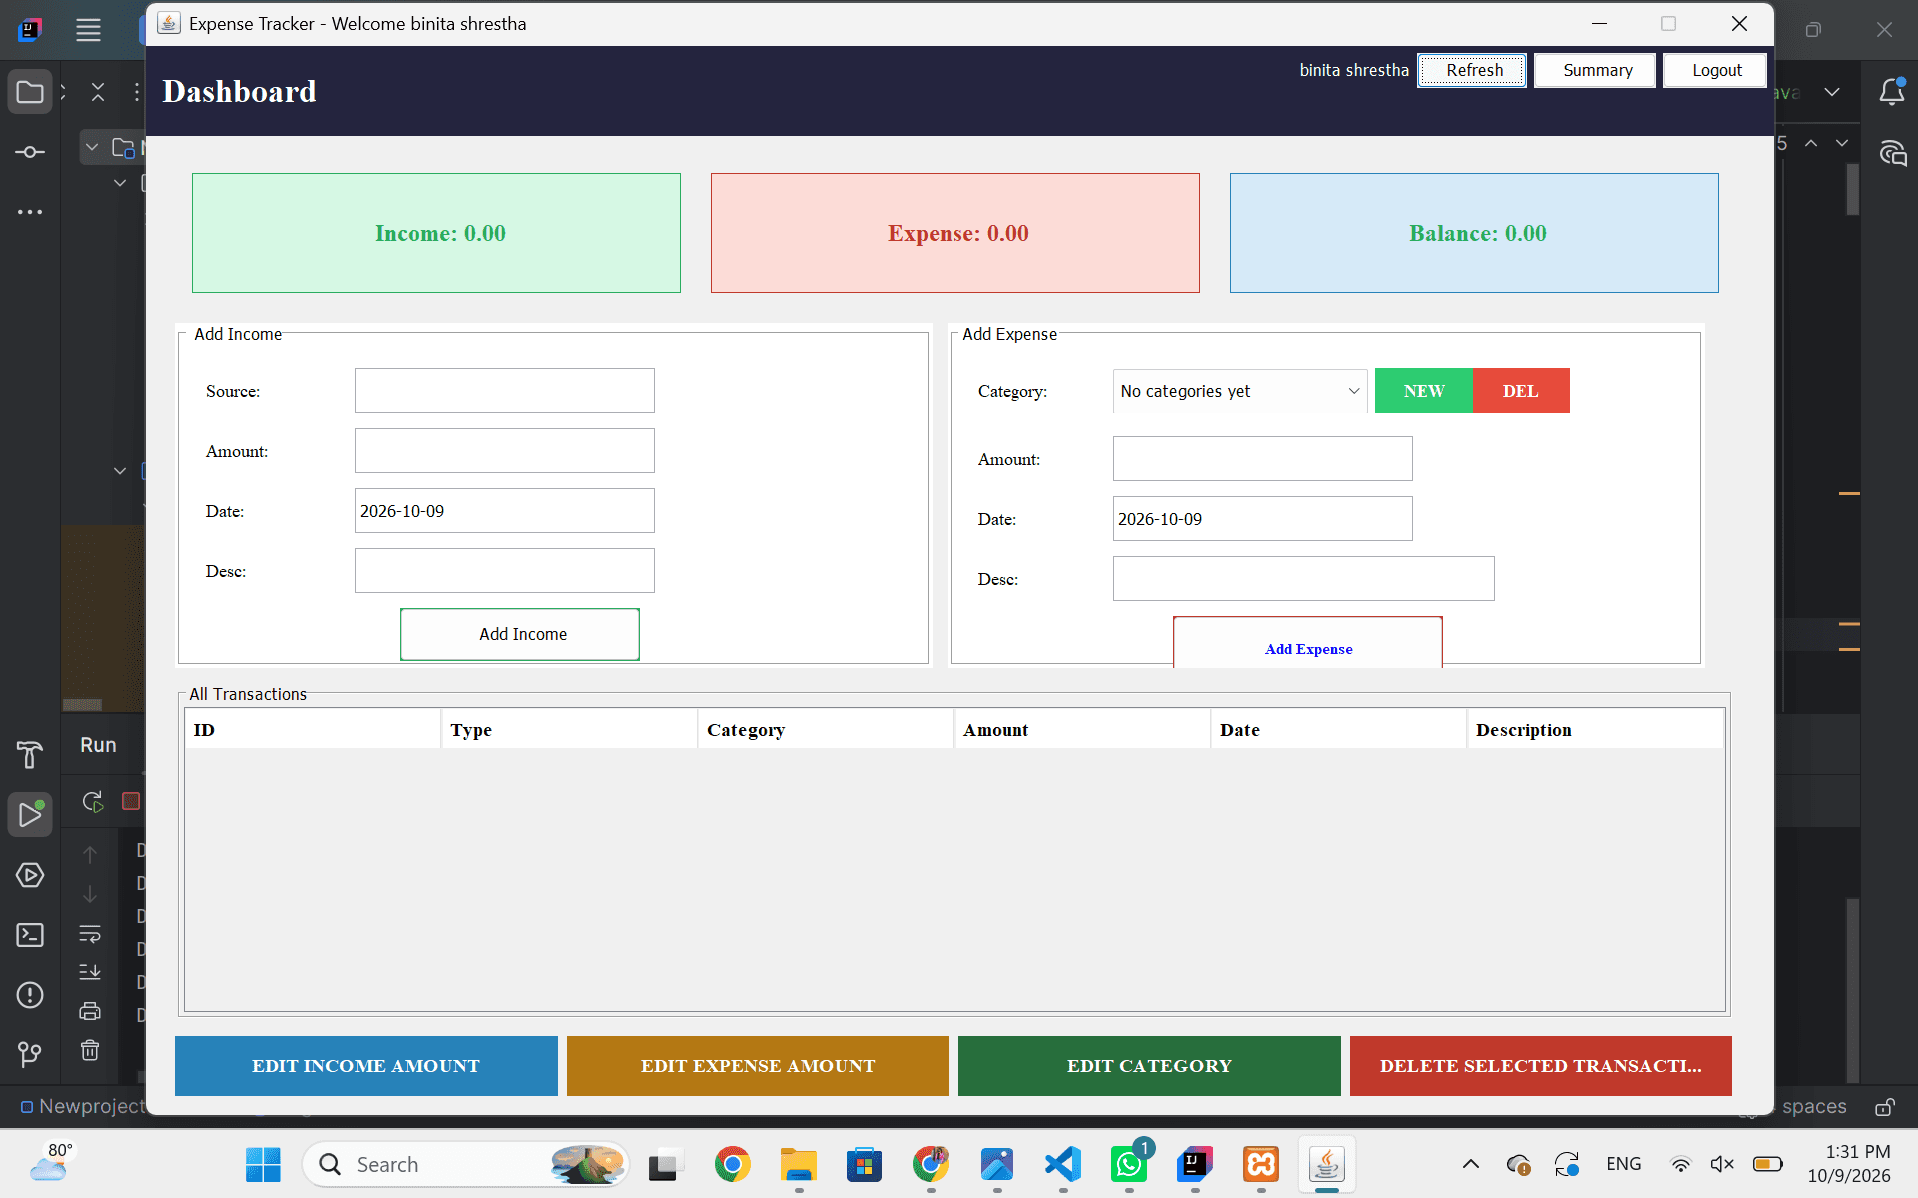1918x1198 pixels.
Task: Open the Commit tool window icon
Action: click(x=30, y=152)
